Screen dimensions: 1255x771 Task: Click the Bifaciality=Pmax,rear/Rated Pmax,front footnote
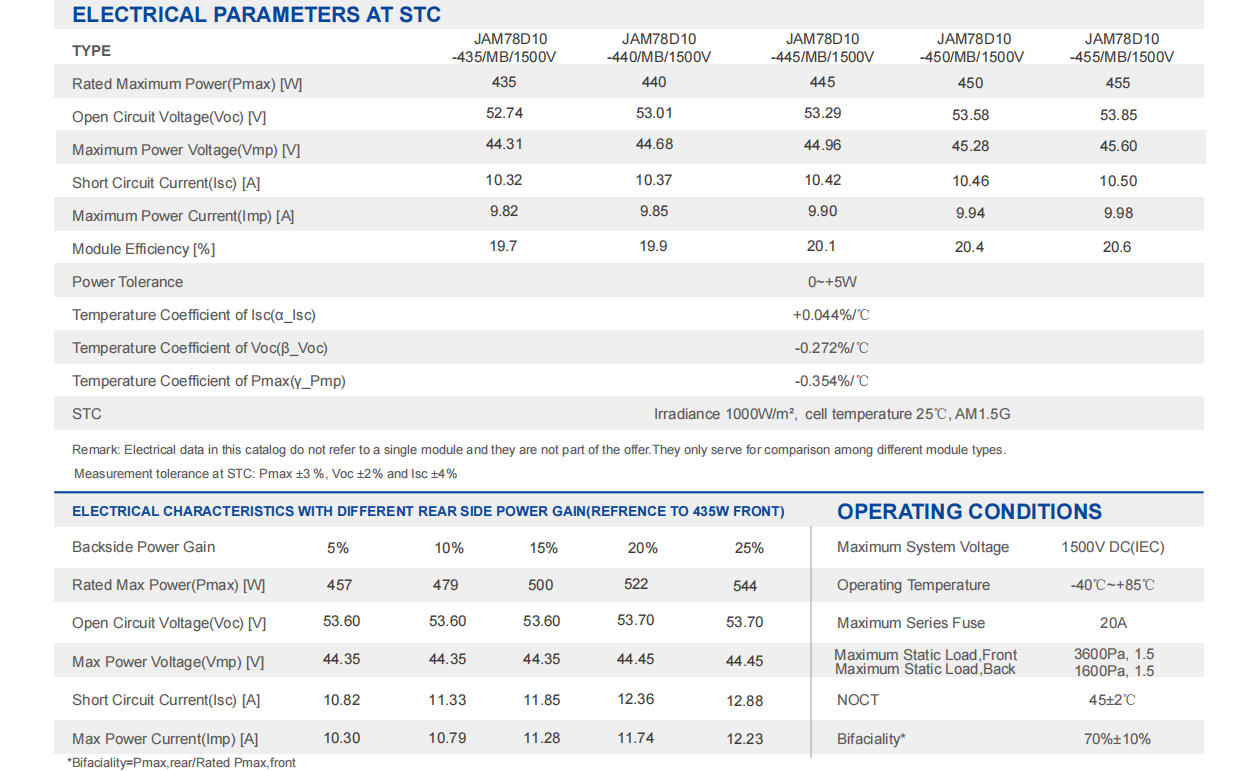coord(181,763)
